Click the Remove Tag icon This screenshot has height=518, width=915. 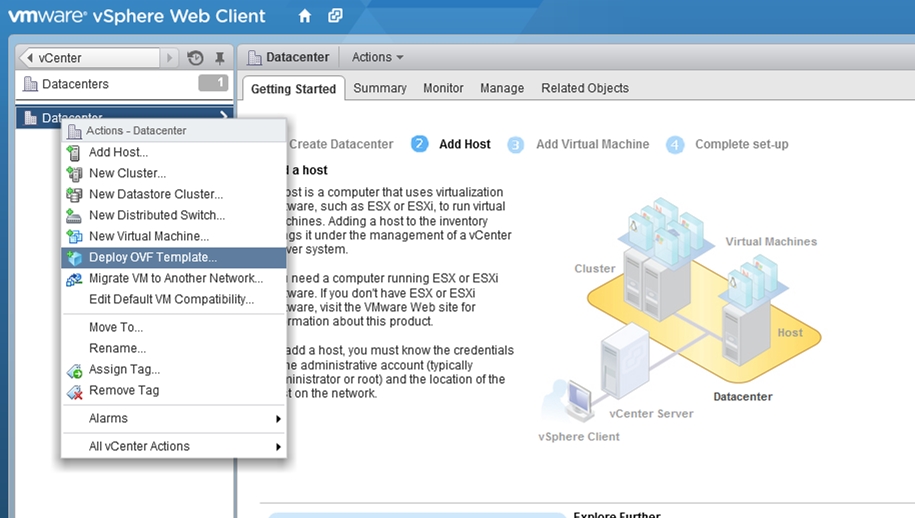74,391
